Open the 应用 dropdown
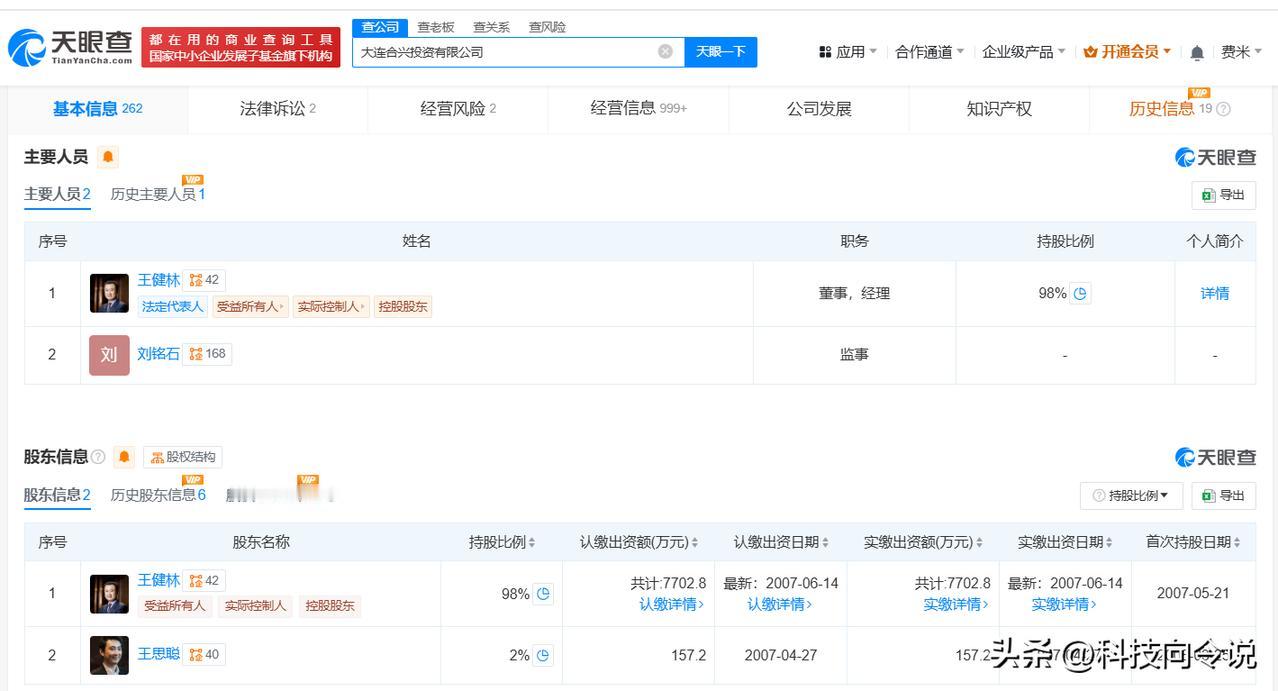Screen dimensions: 1278x691 [848, 52]
